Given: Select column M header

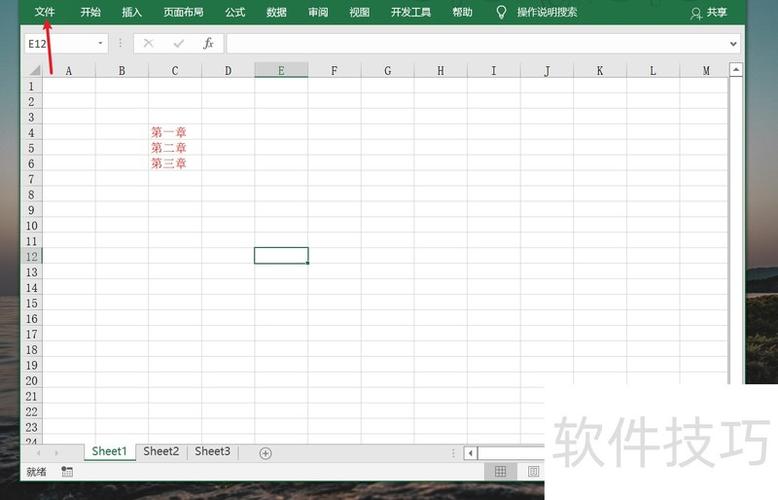Looking at the screenshot, I should coord(705,71).
